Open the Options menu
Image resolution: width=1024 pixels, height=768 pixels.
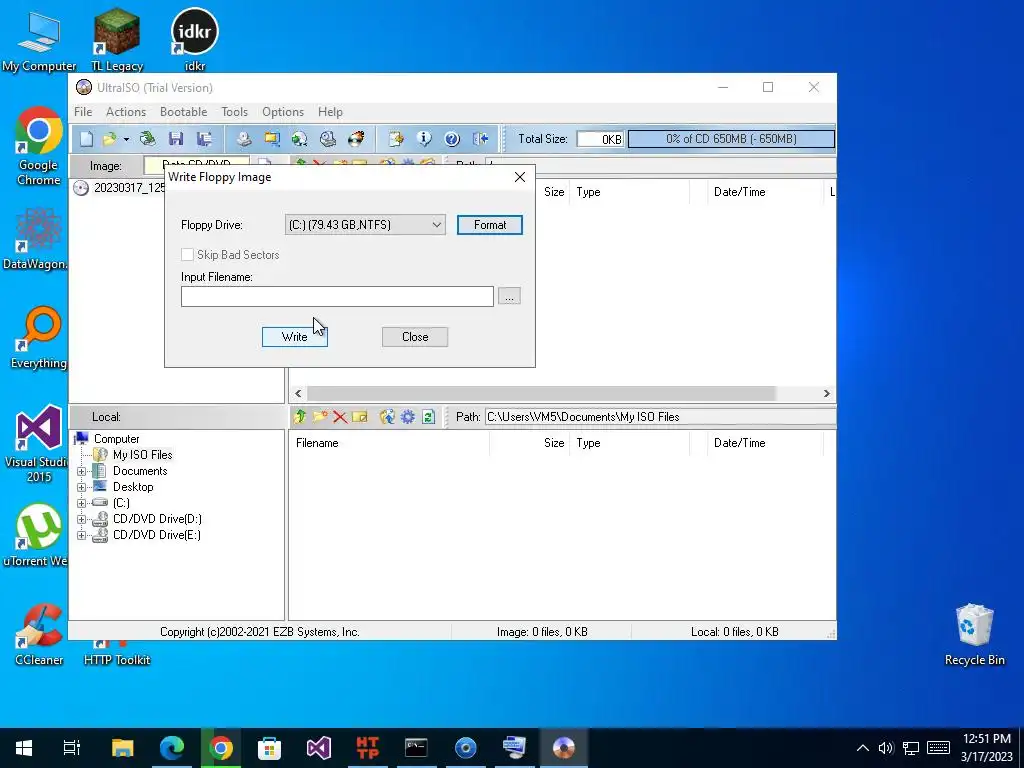click(283, 112)
